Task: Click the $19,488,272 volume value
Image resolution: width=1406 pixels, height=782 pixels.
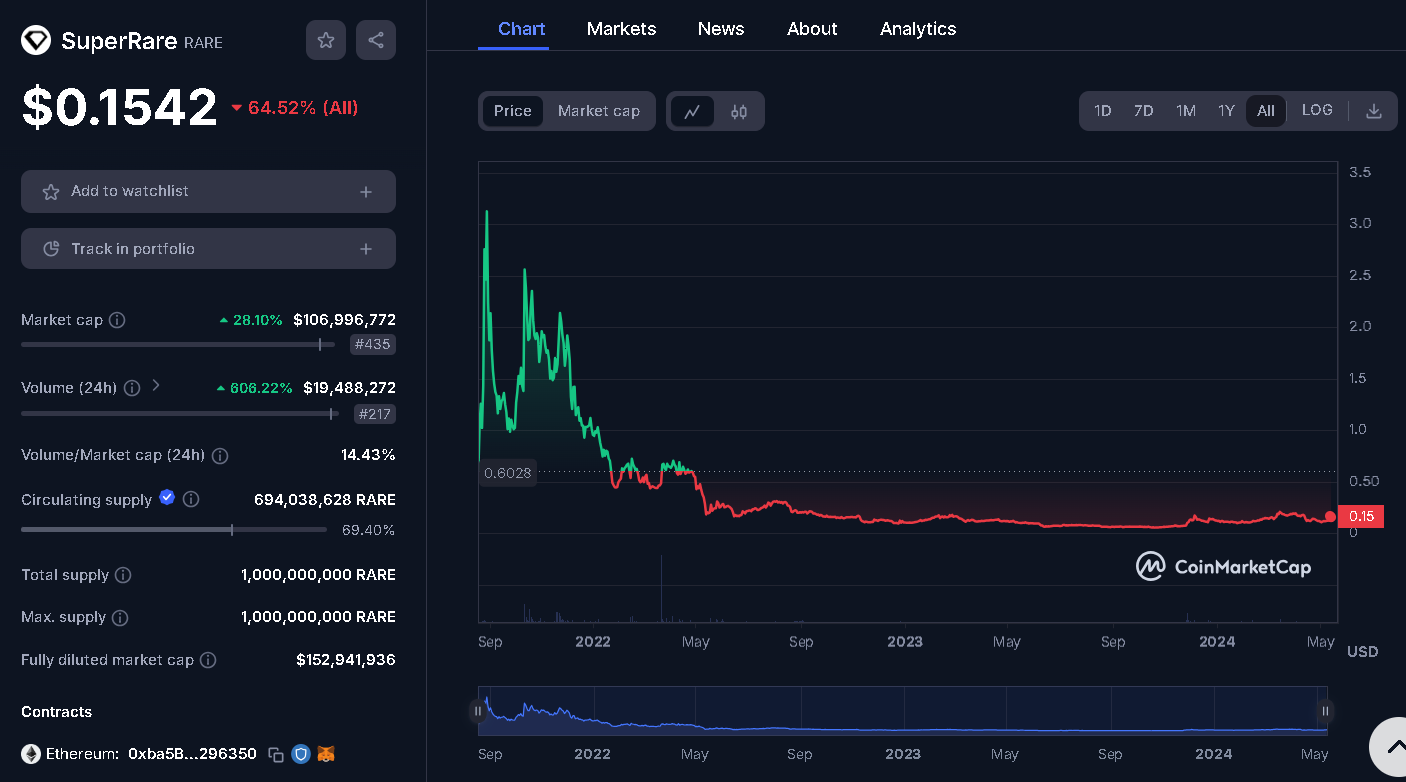Action: coord(349,388)
